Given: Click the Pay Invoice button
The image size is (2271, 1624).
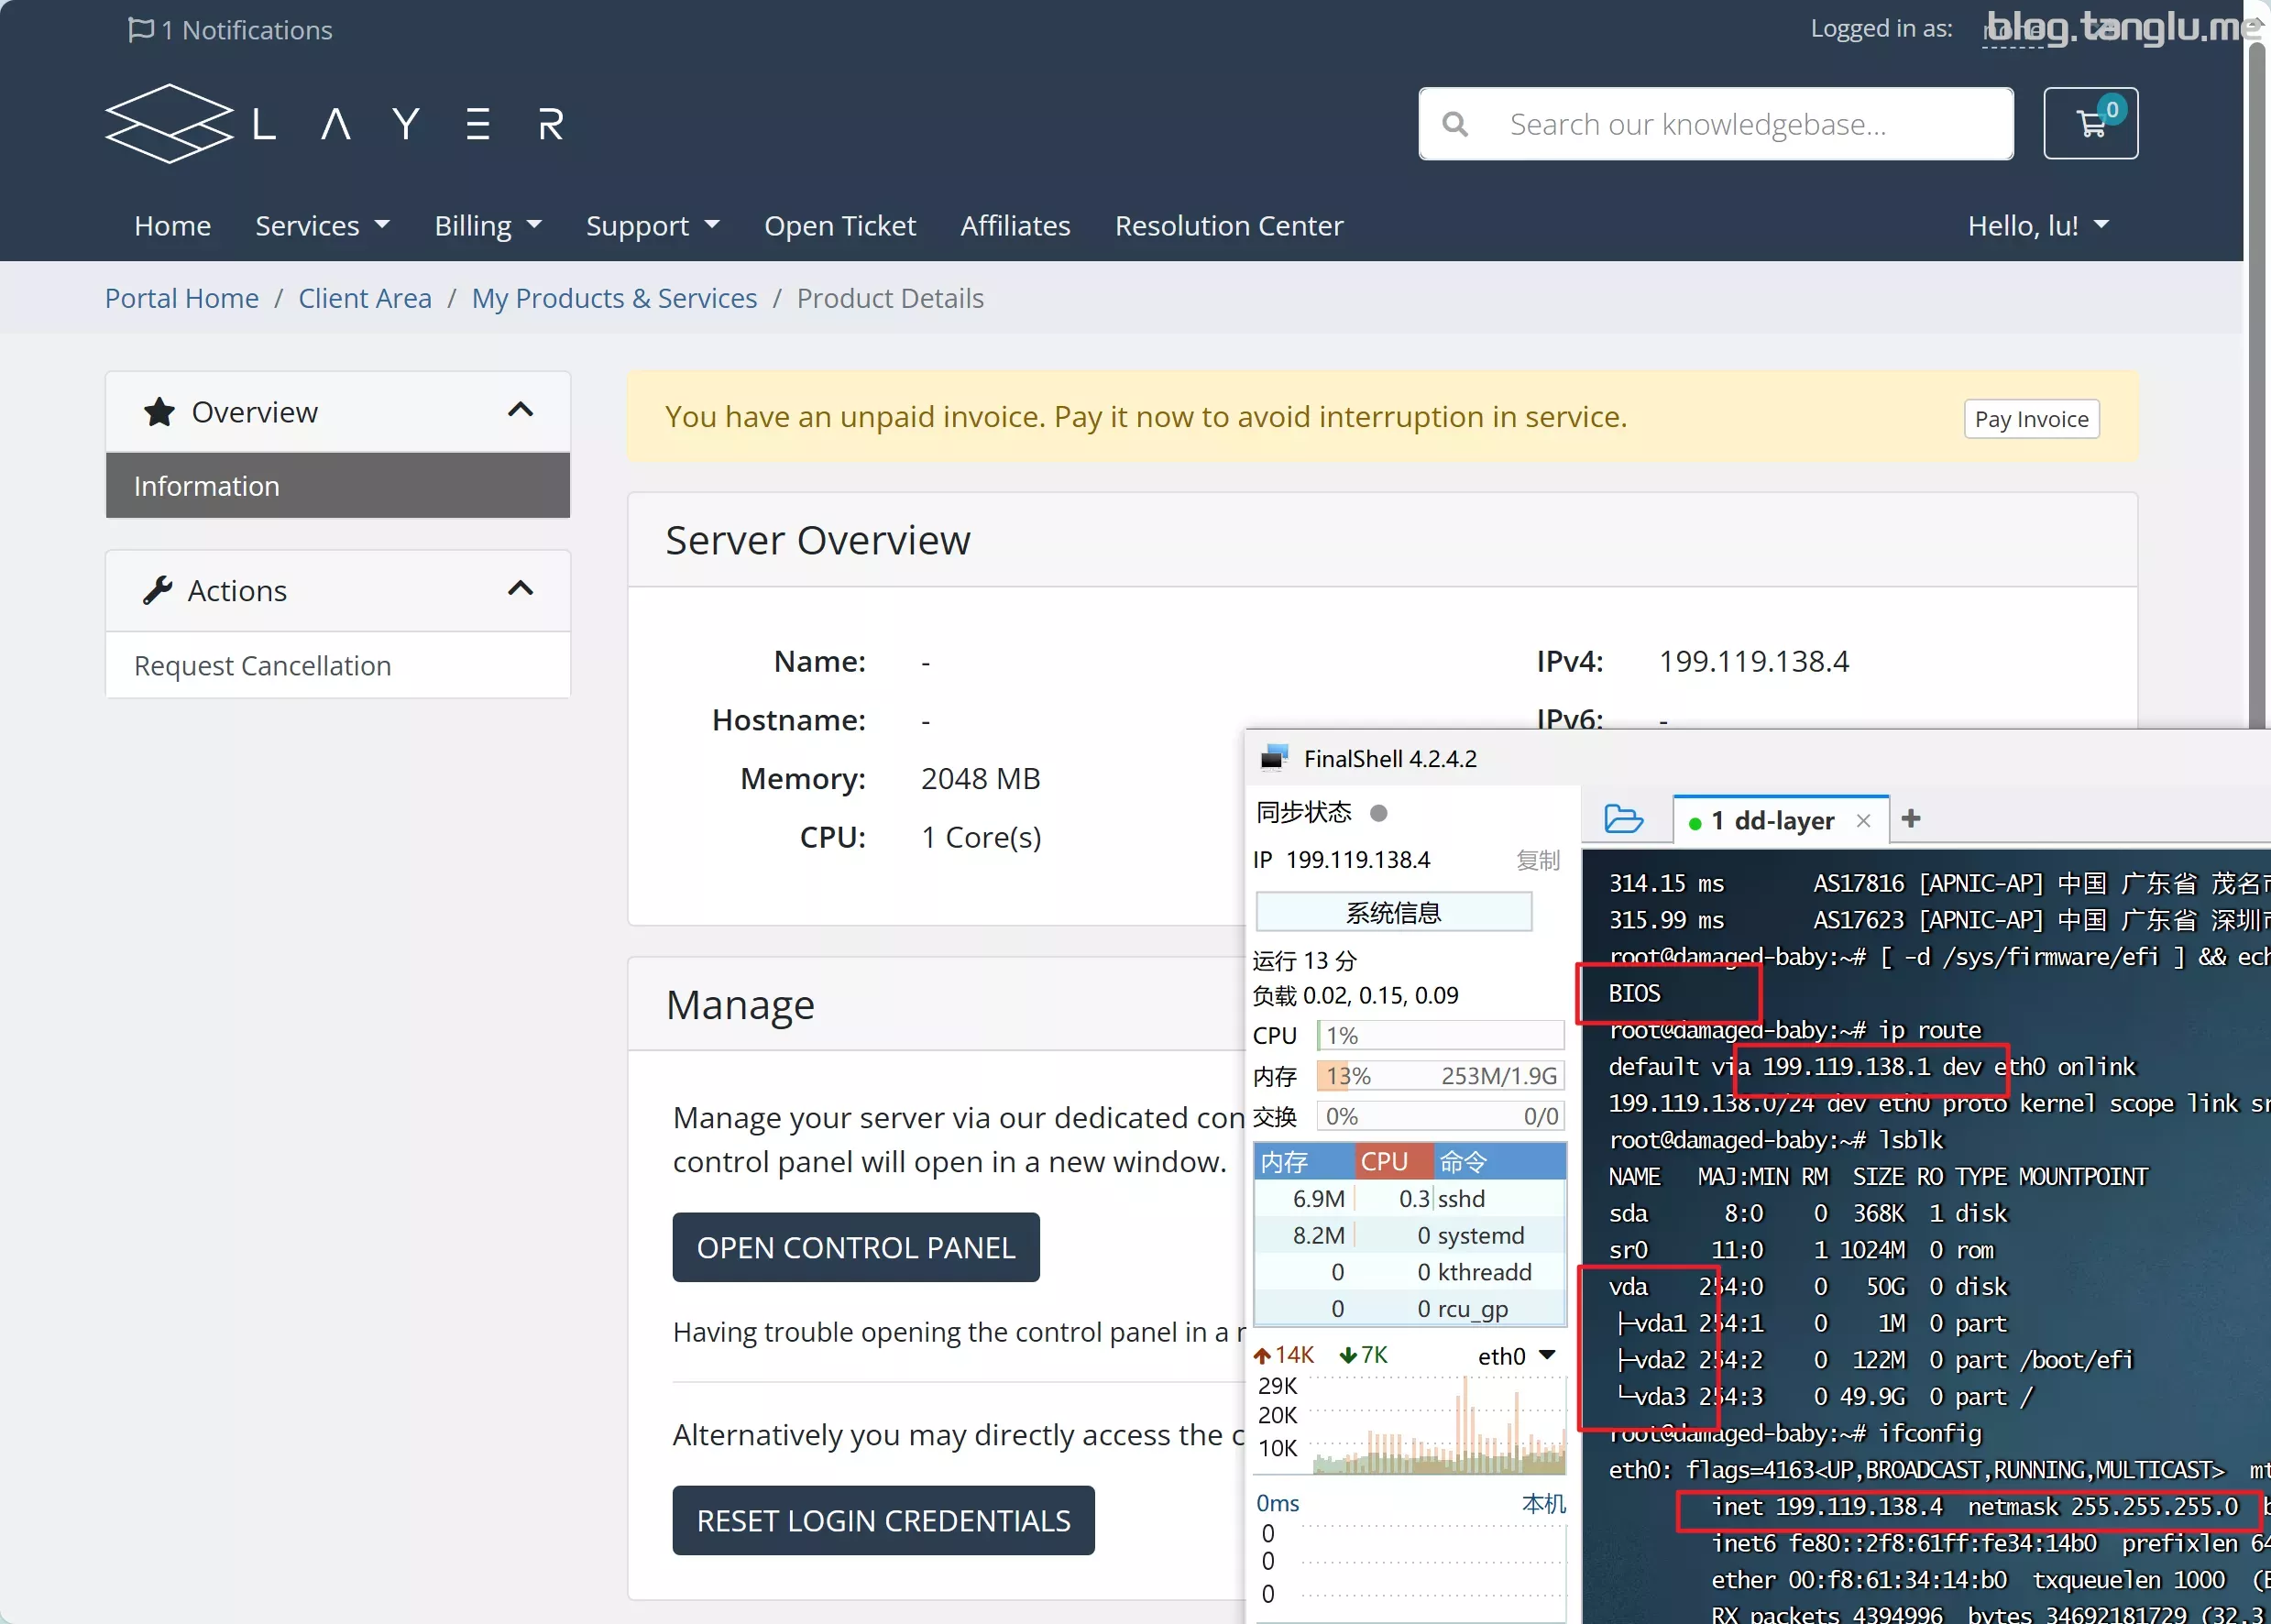Looking at the screenshot, I should 2030,418.
